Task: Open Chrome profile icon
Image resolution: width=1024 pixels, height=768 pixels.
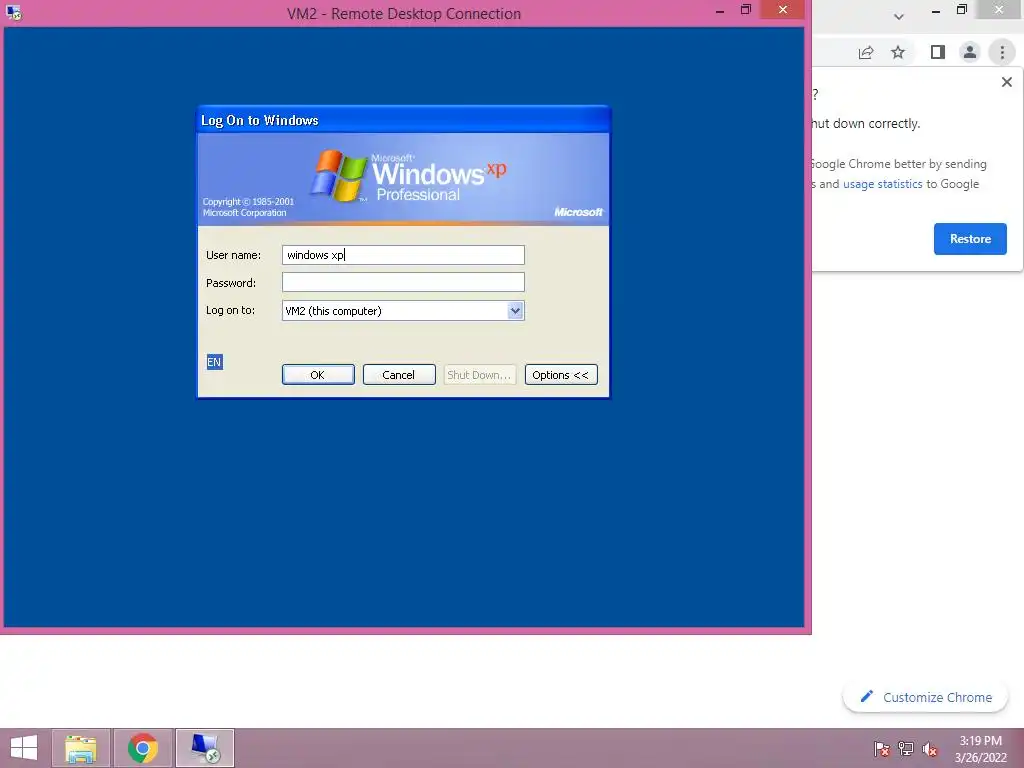Action: [970, 52]
